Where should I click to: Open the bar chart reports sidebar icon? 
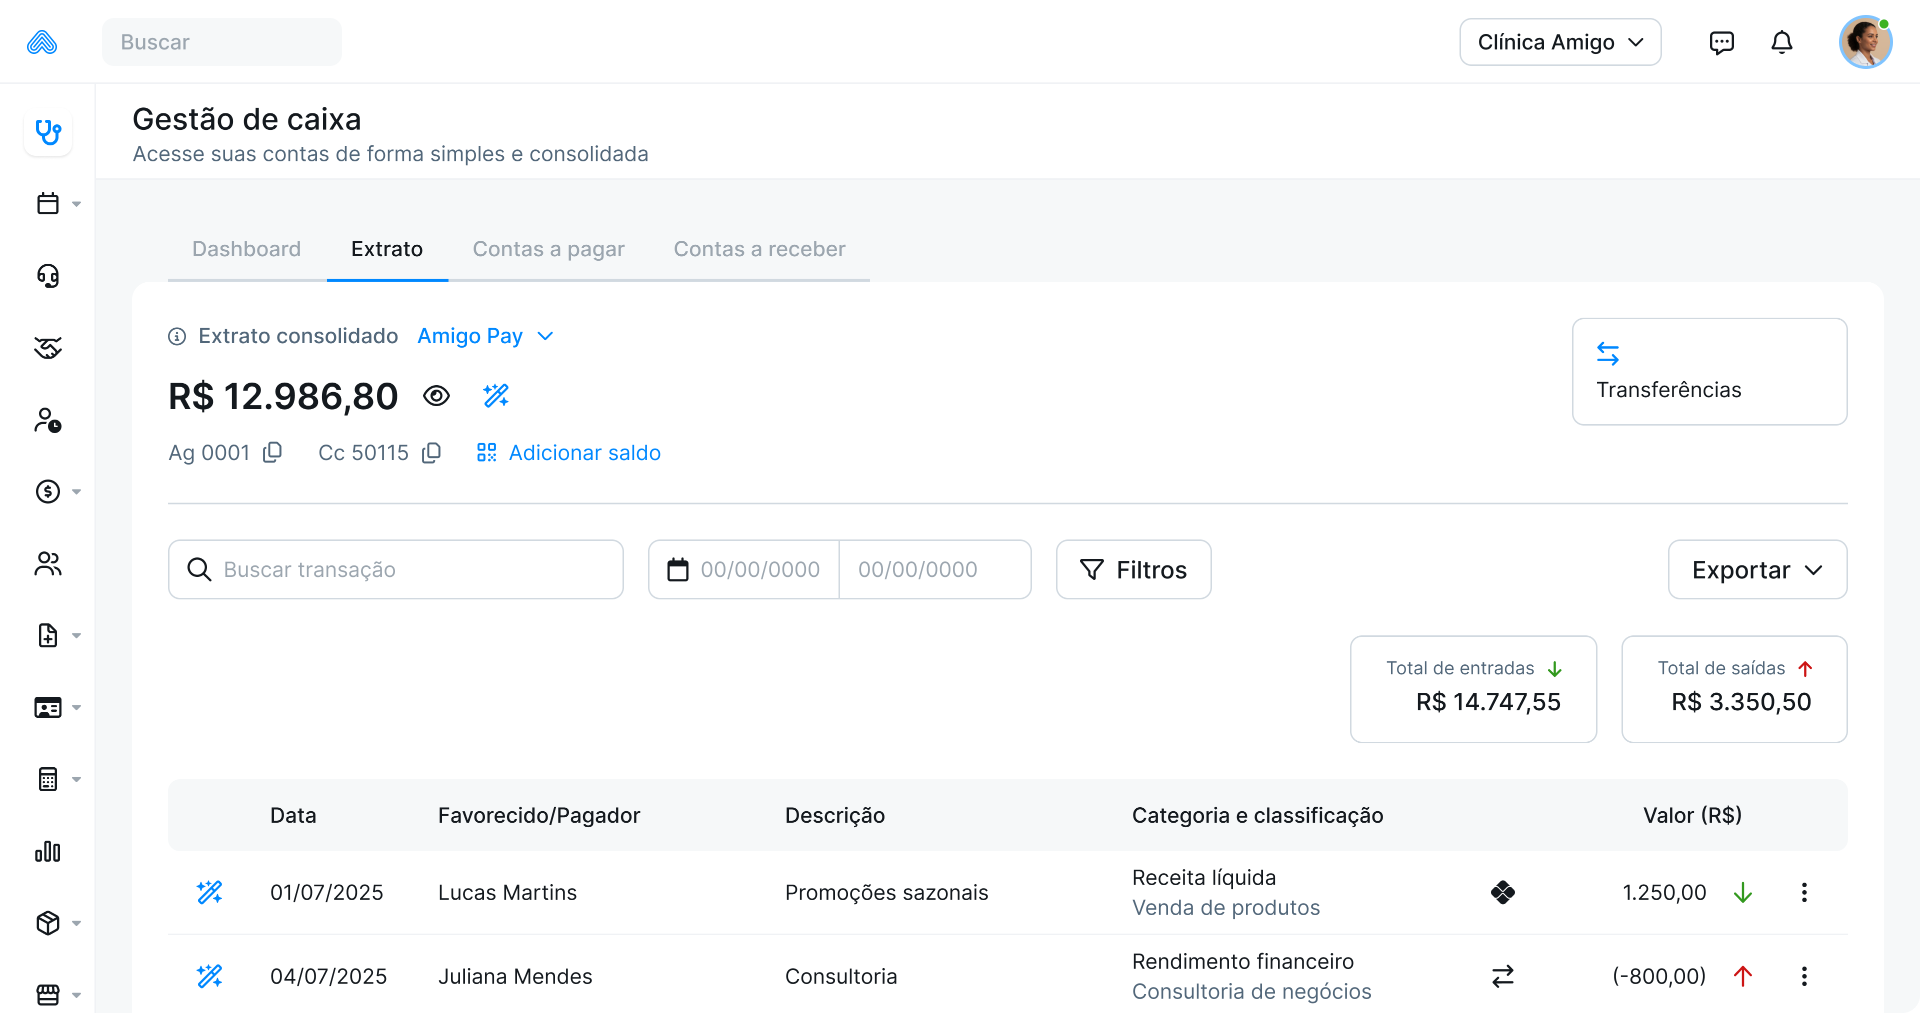click(48, 852)
